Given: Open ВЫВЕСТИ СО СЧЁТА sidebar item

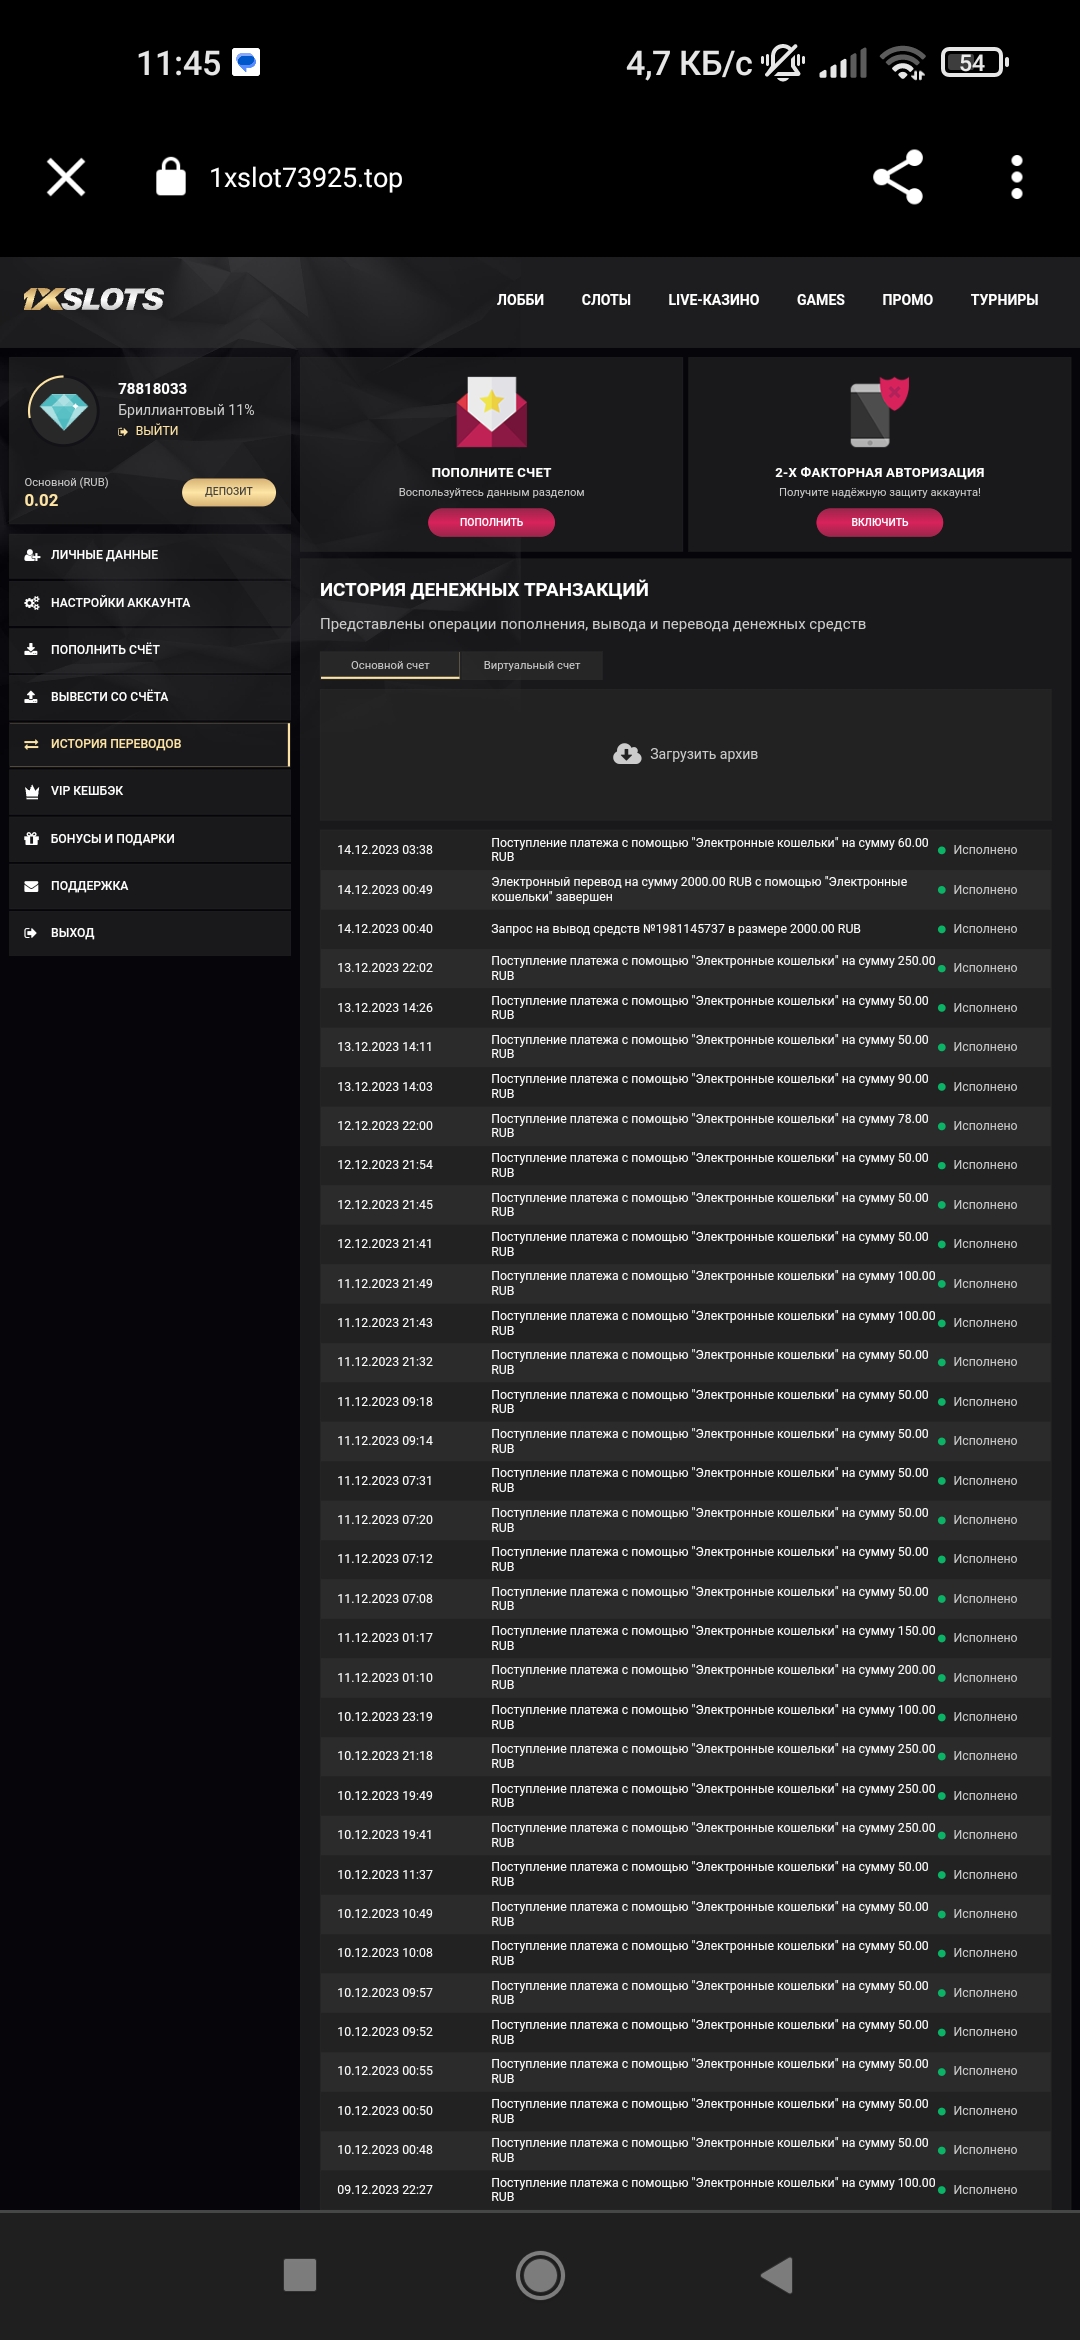Looking at the screenshot, I should point(110,697).
